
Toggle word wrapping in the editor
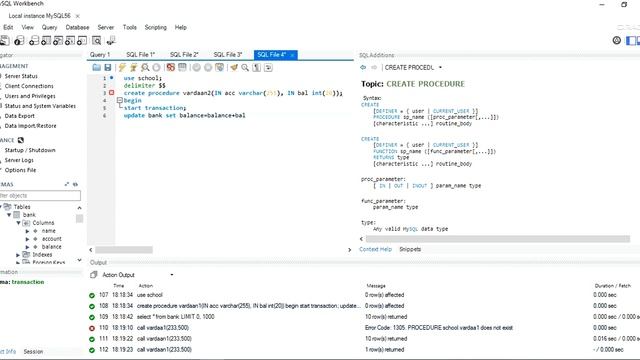(x=268, y=67)
